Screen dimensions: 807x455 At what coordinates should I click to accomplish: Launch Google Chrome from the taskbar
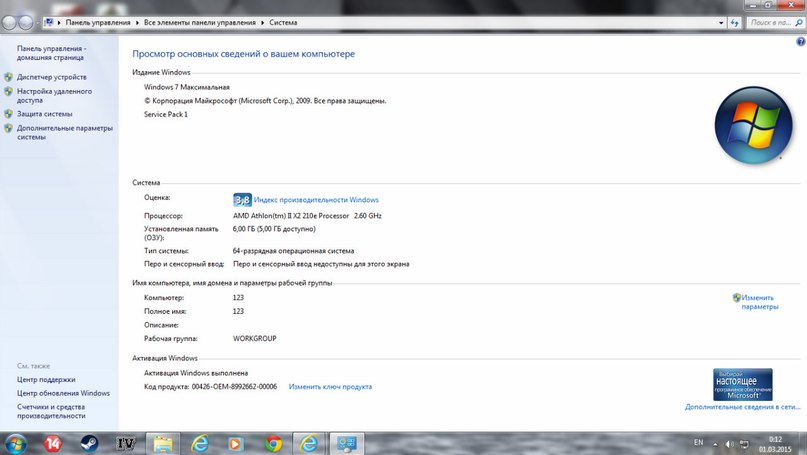(273, 444)
